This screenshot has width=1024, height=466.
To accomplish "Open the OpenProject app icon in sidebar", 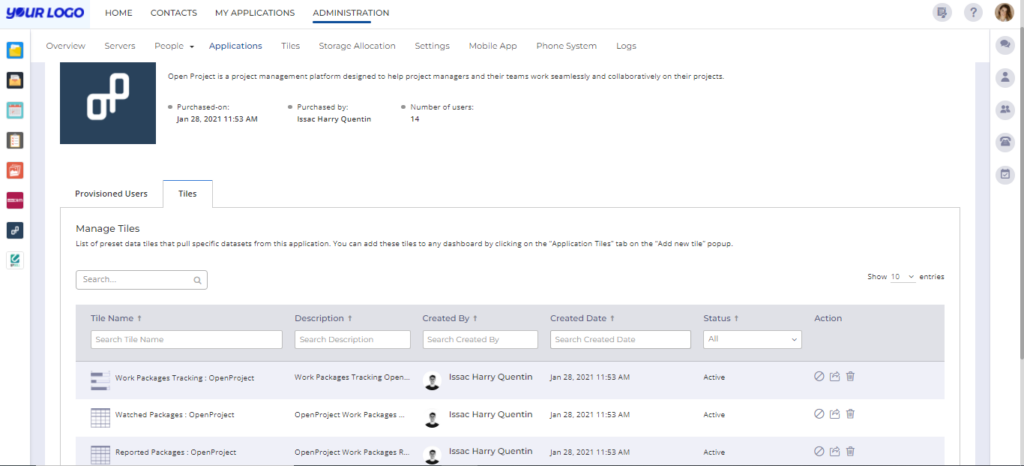I will (x=15, y=230).
